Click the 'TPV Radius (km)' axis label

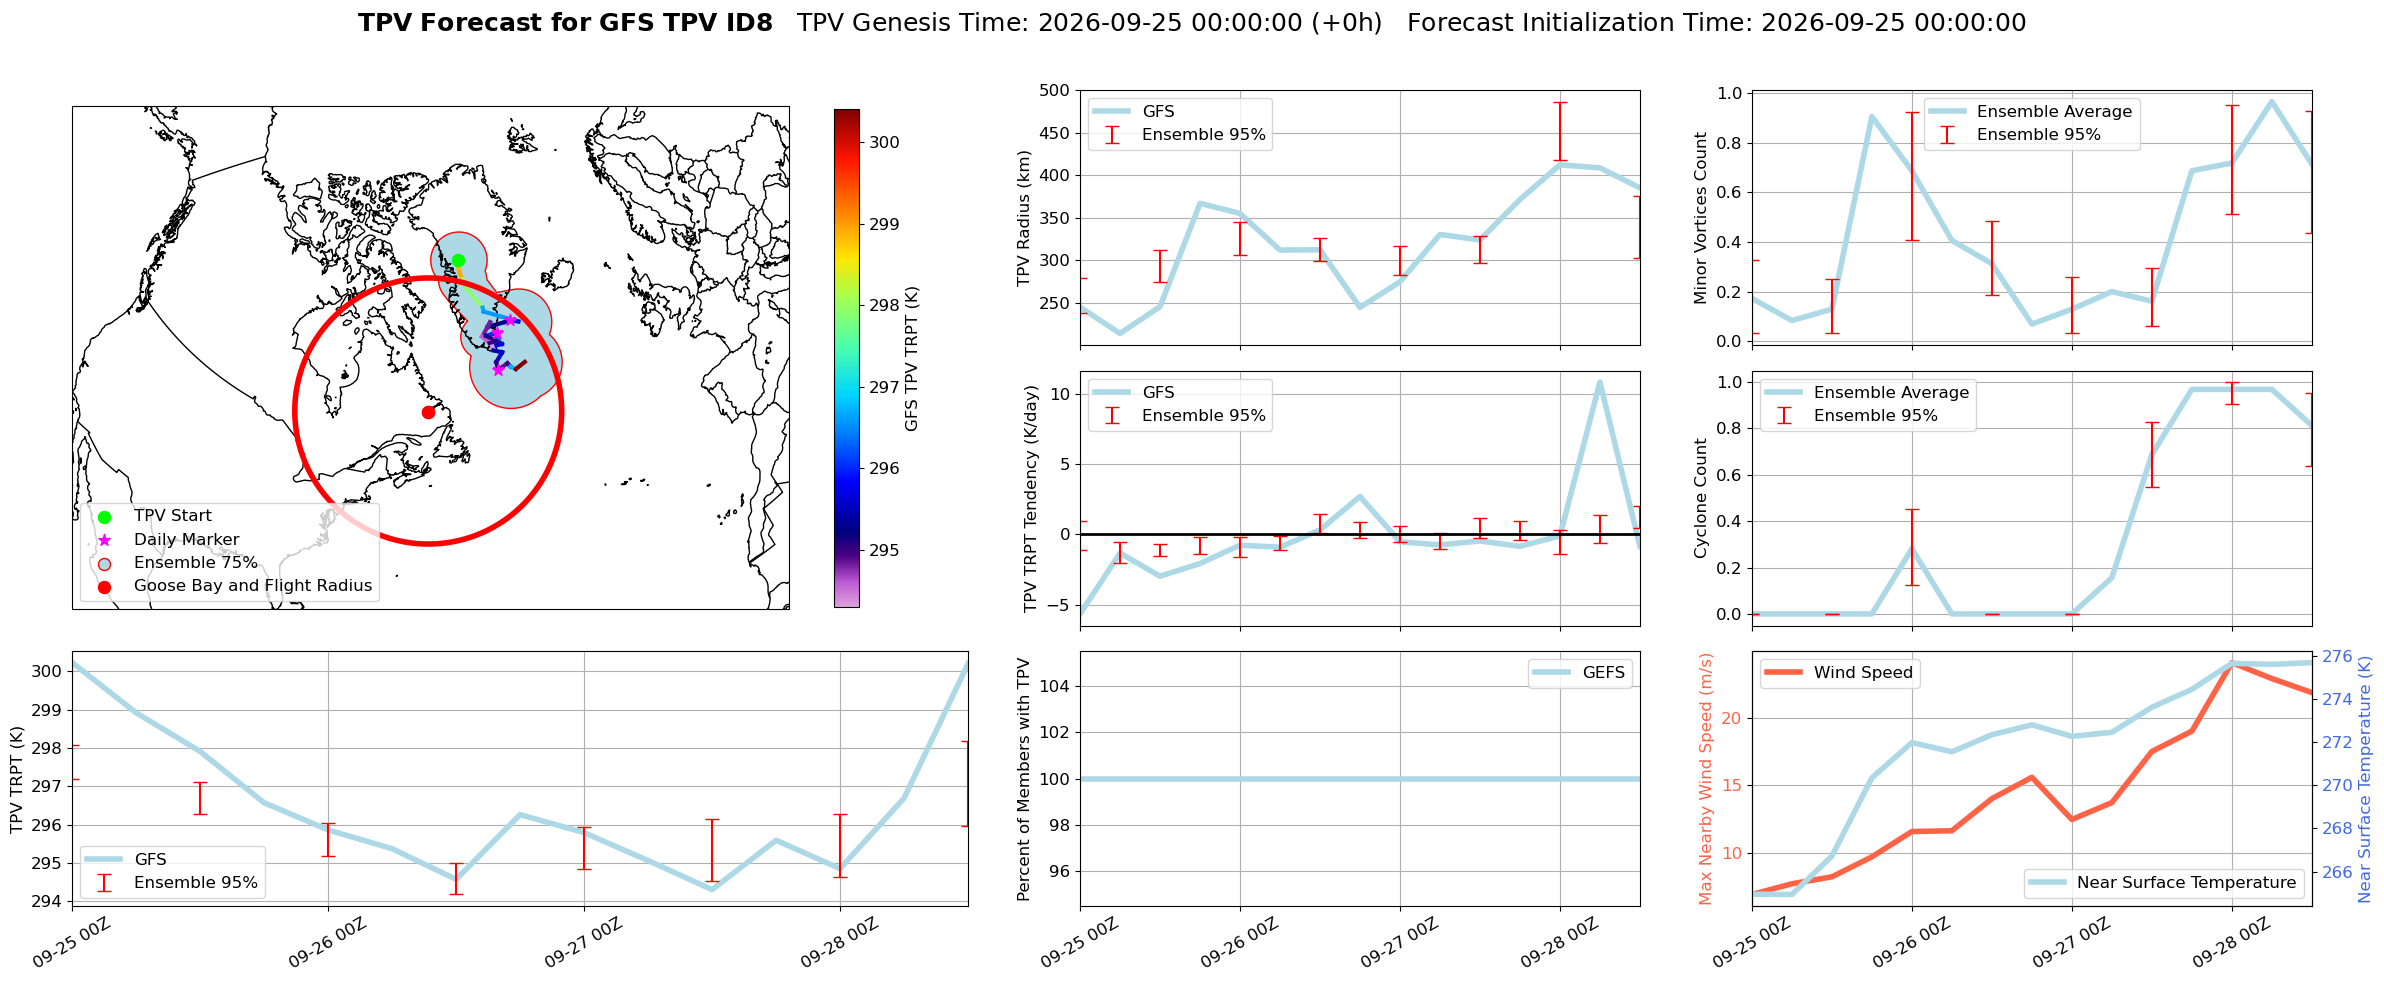tap(1023, 218)
